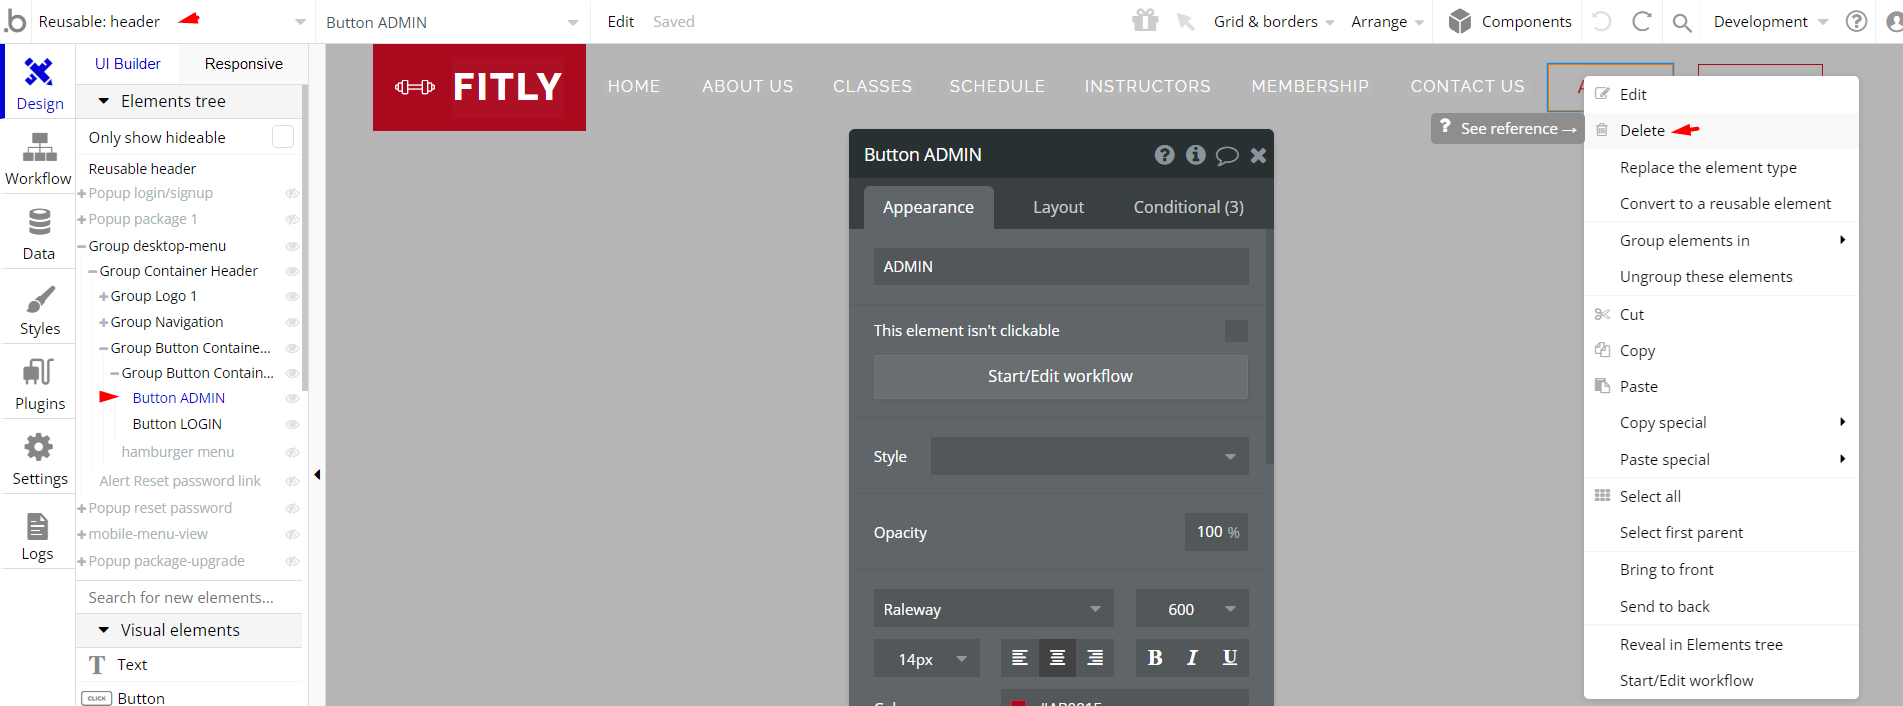This screenshot has width=1903, height=706.
Task: Click the ADMIN text input field
Action: (1060, 266)
